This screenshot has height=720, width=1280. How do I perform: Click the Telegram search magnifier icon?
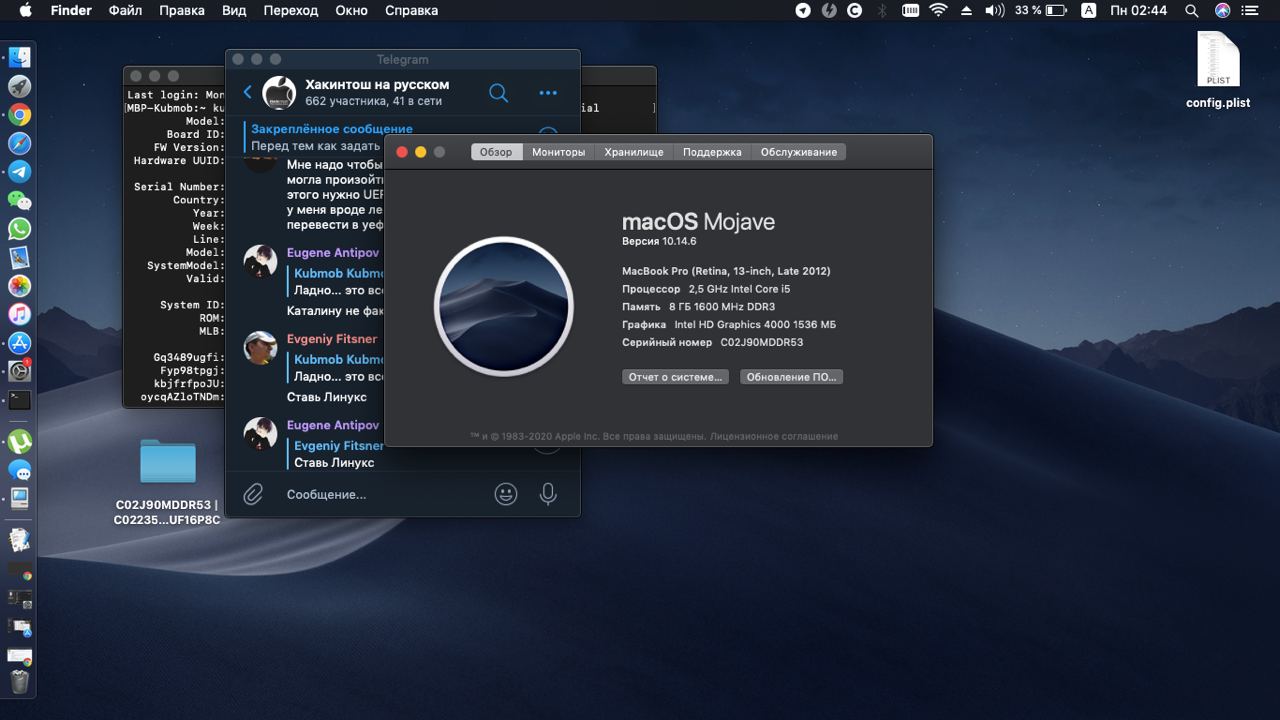[x=498, y=93]
